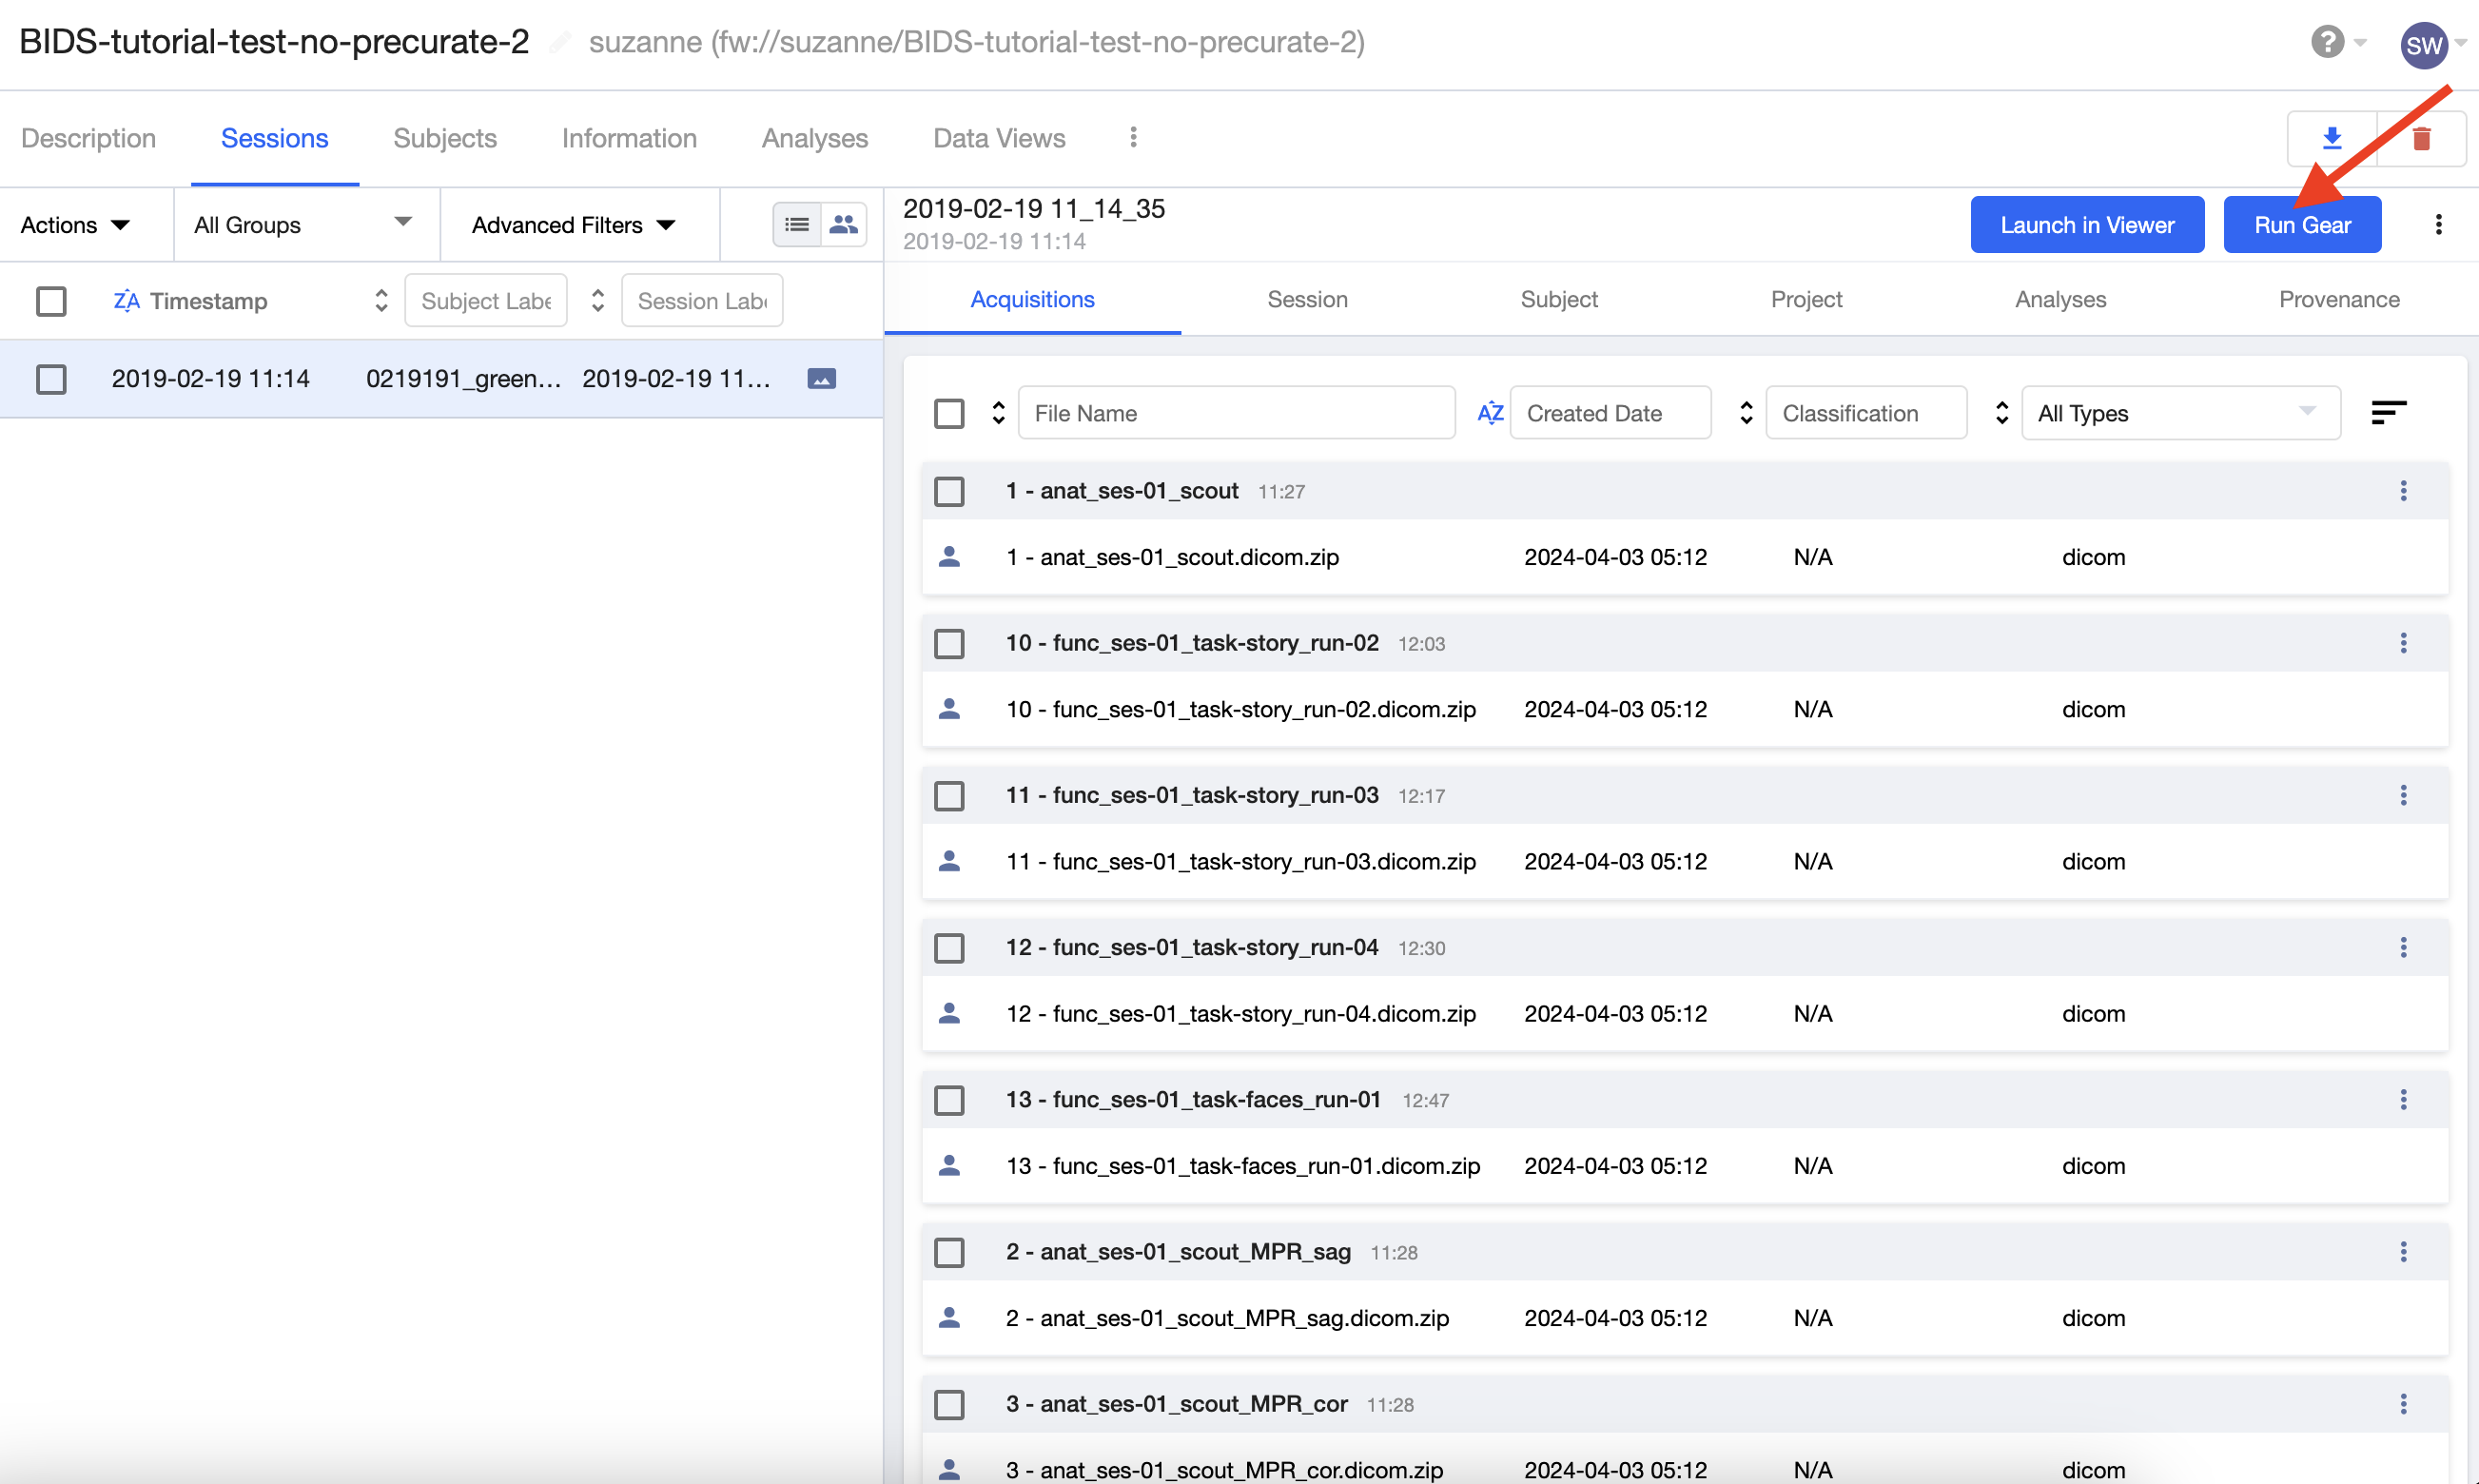Viewport: 2479px width, 1484px height.
Task: Expand the Advanced Filters dropdown
Action: [574, 224]
